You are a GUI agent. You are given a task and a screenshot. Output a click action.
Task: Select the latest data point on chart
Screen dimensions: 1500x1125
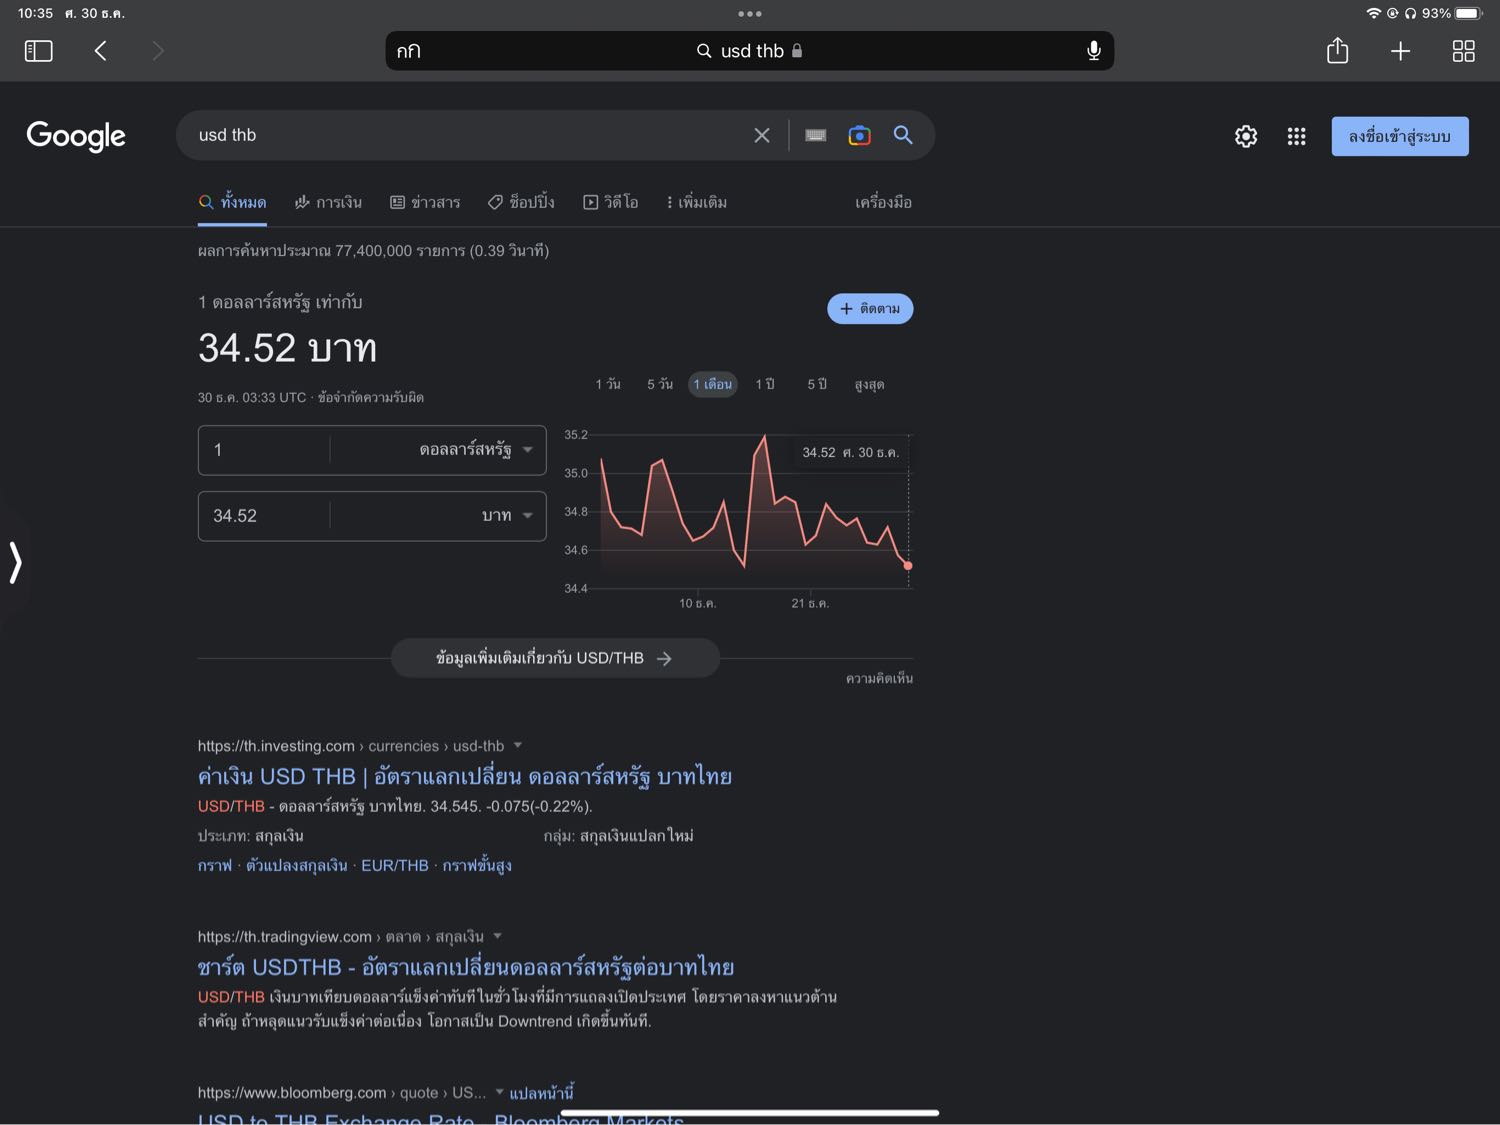coord(908,566)
